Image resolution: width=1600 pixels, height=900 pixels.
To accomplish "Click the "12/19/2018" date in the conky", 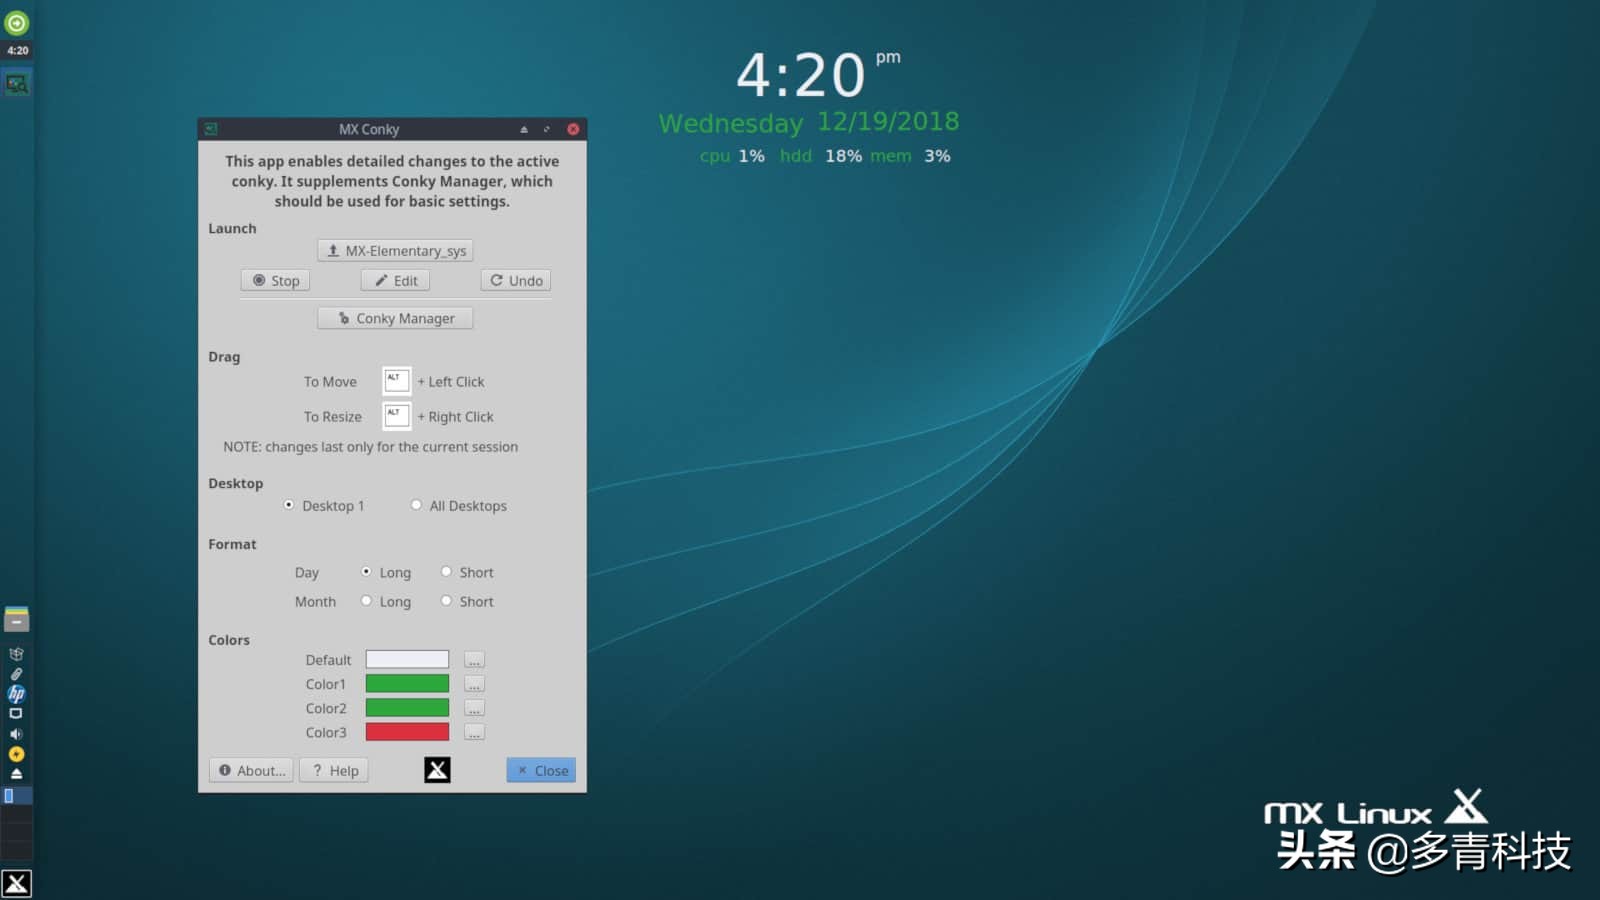I will point(888,121).
